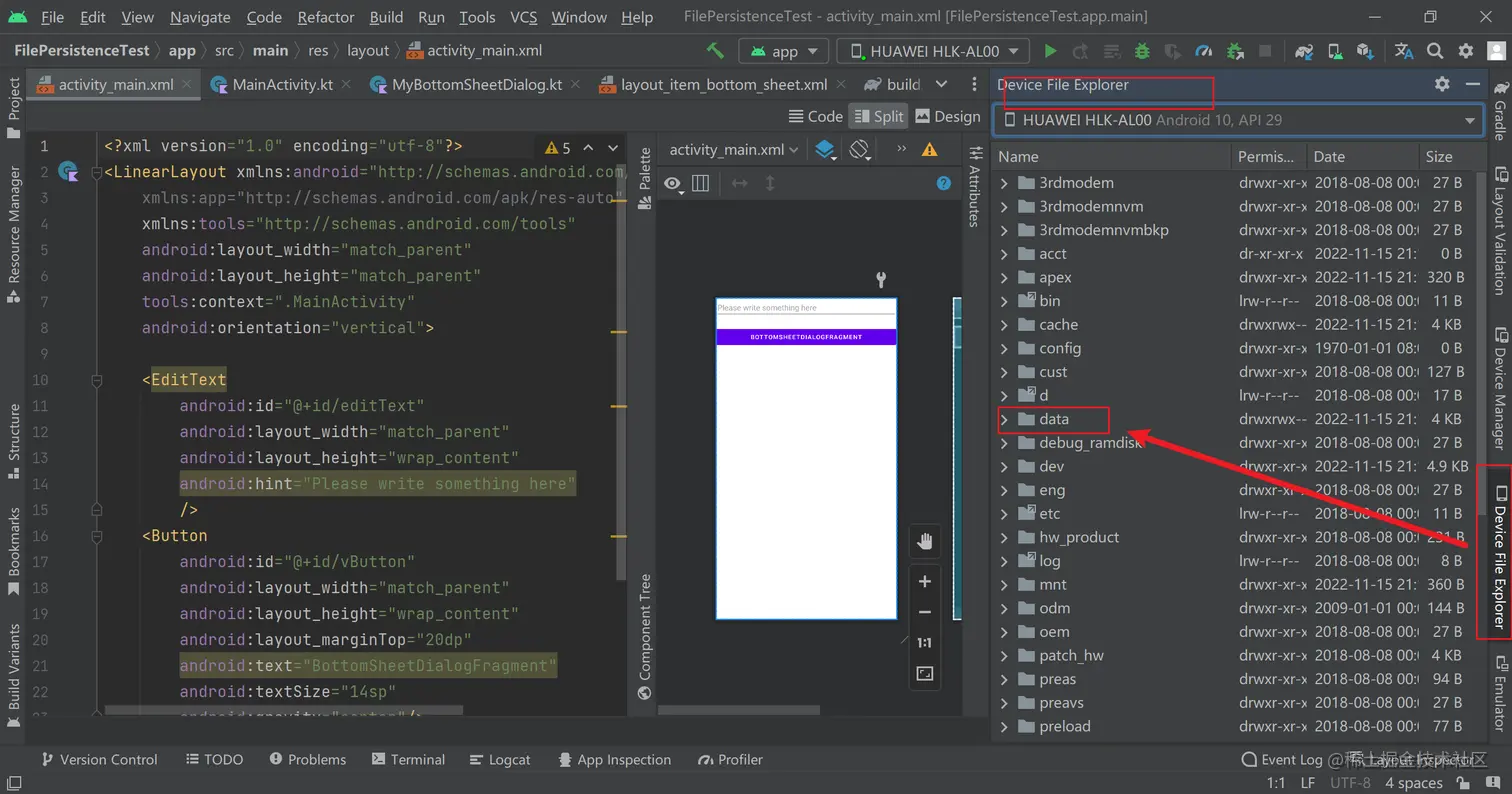Open design surface layers selector

[825, 150]
